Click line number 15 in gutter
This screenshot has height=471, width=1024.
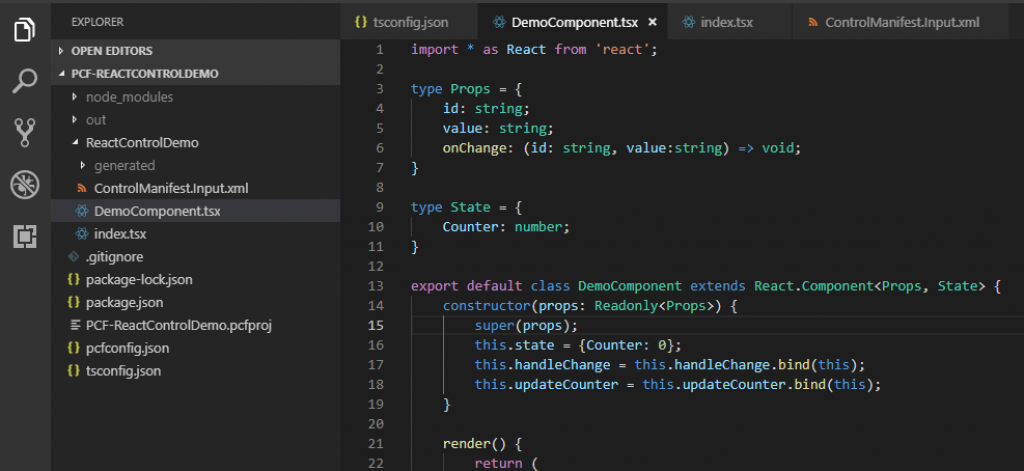tap(376, 325)
